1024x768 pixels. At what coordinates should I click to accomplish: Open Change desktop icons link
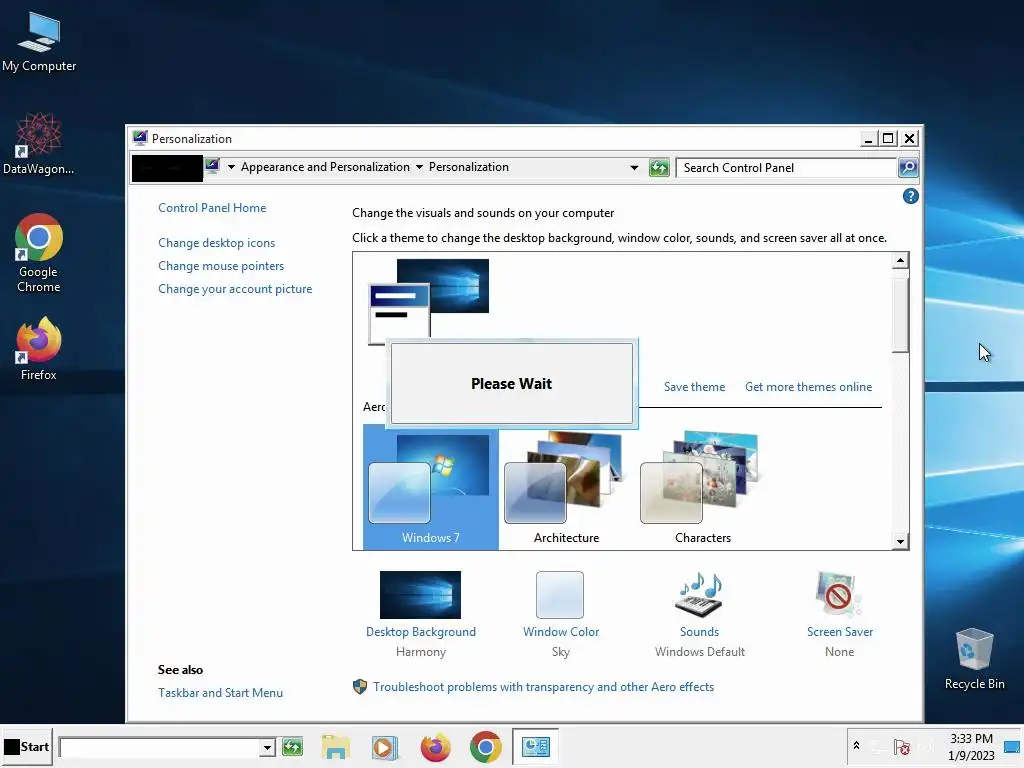point(216,243)
